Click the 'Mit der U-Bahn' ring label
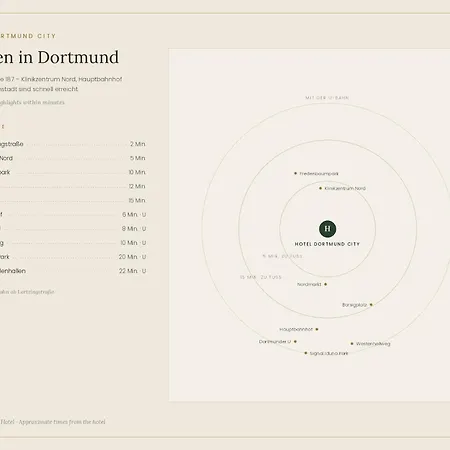This screenshot has height=450, width=450. (x=327, y=98)
